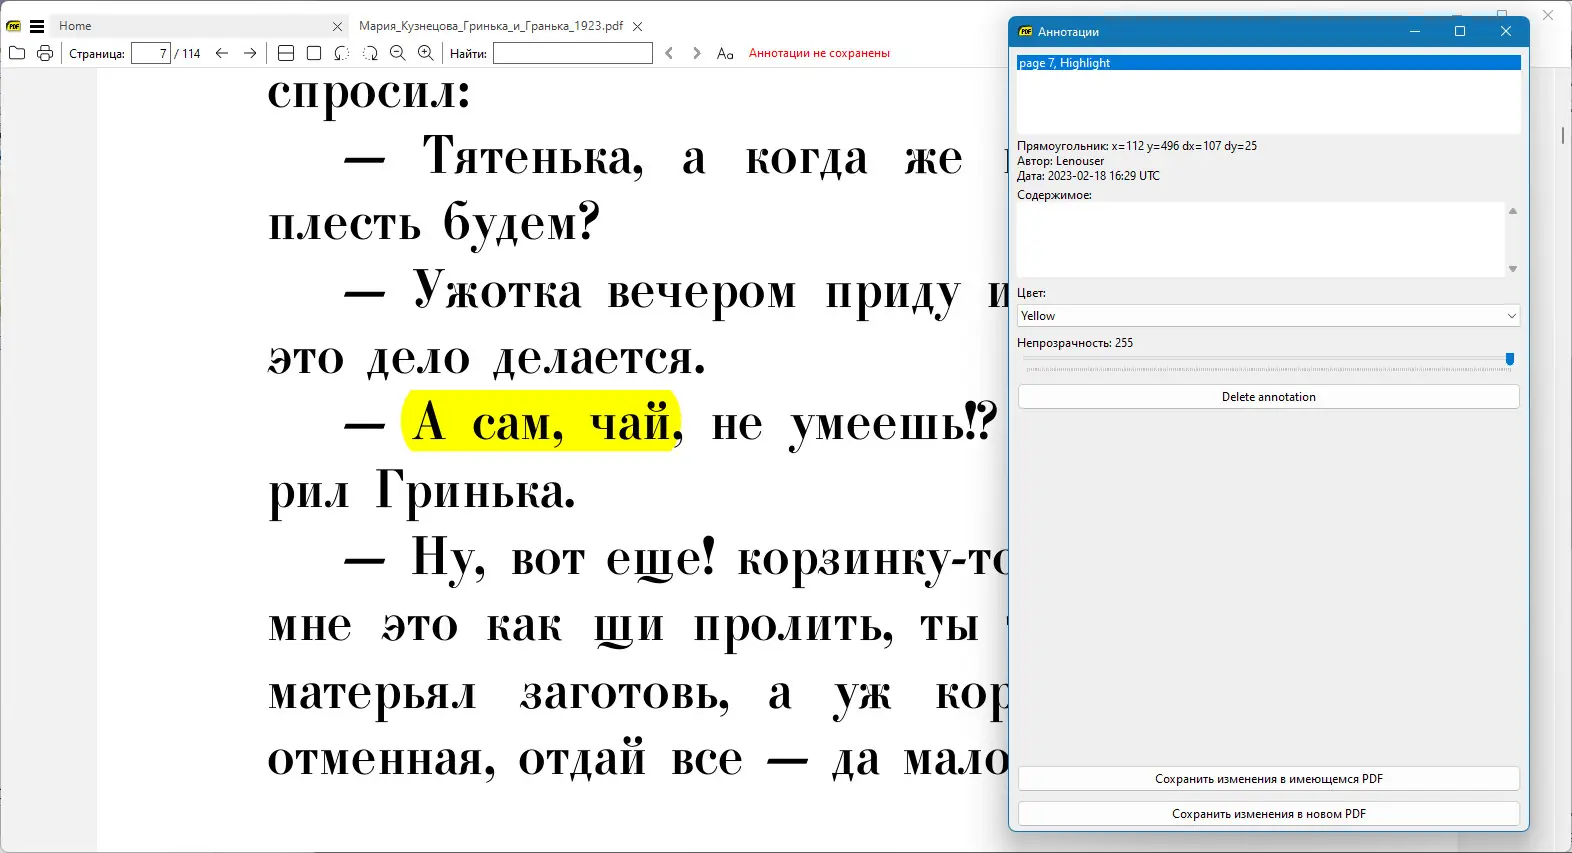The image size is (1572, 853).
Task: Close the Аннотации window
Action: pyautogui.click(x=1506, y=31)
